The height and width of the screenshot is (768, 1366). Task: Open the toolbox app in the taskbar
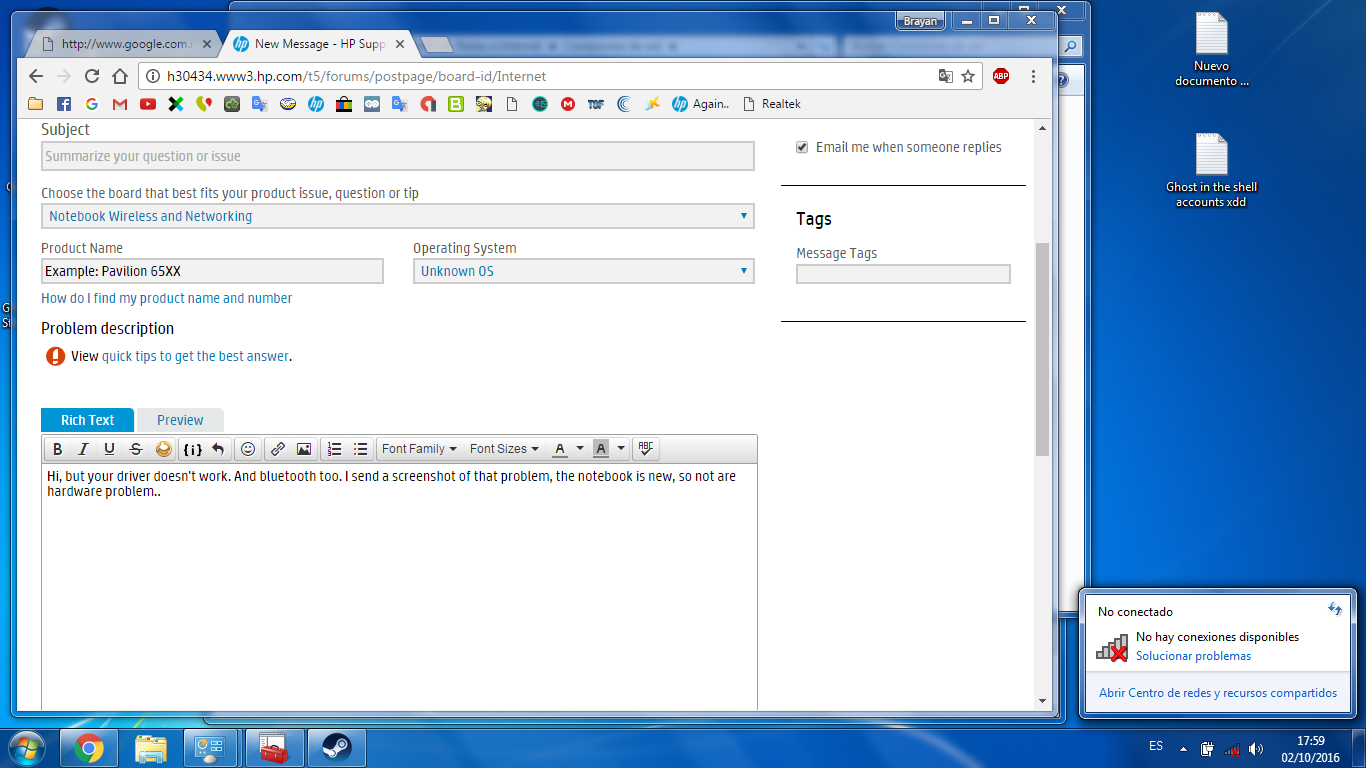pos(274,748)
